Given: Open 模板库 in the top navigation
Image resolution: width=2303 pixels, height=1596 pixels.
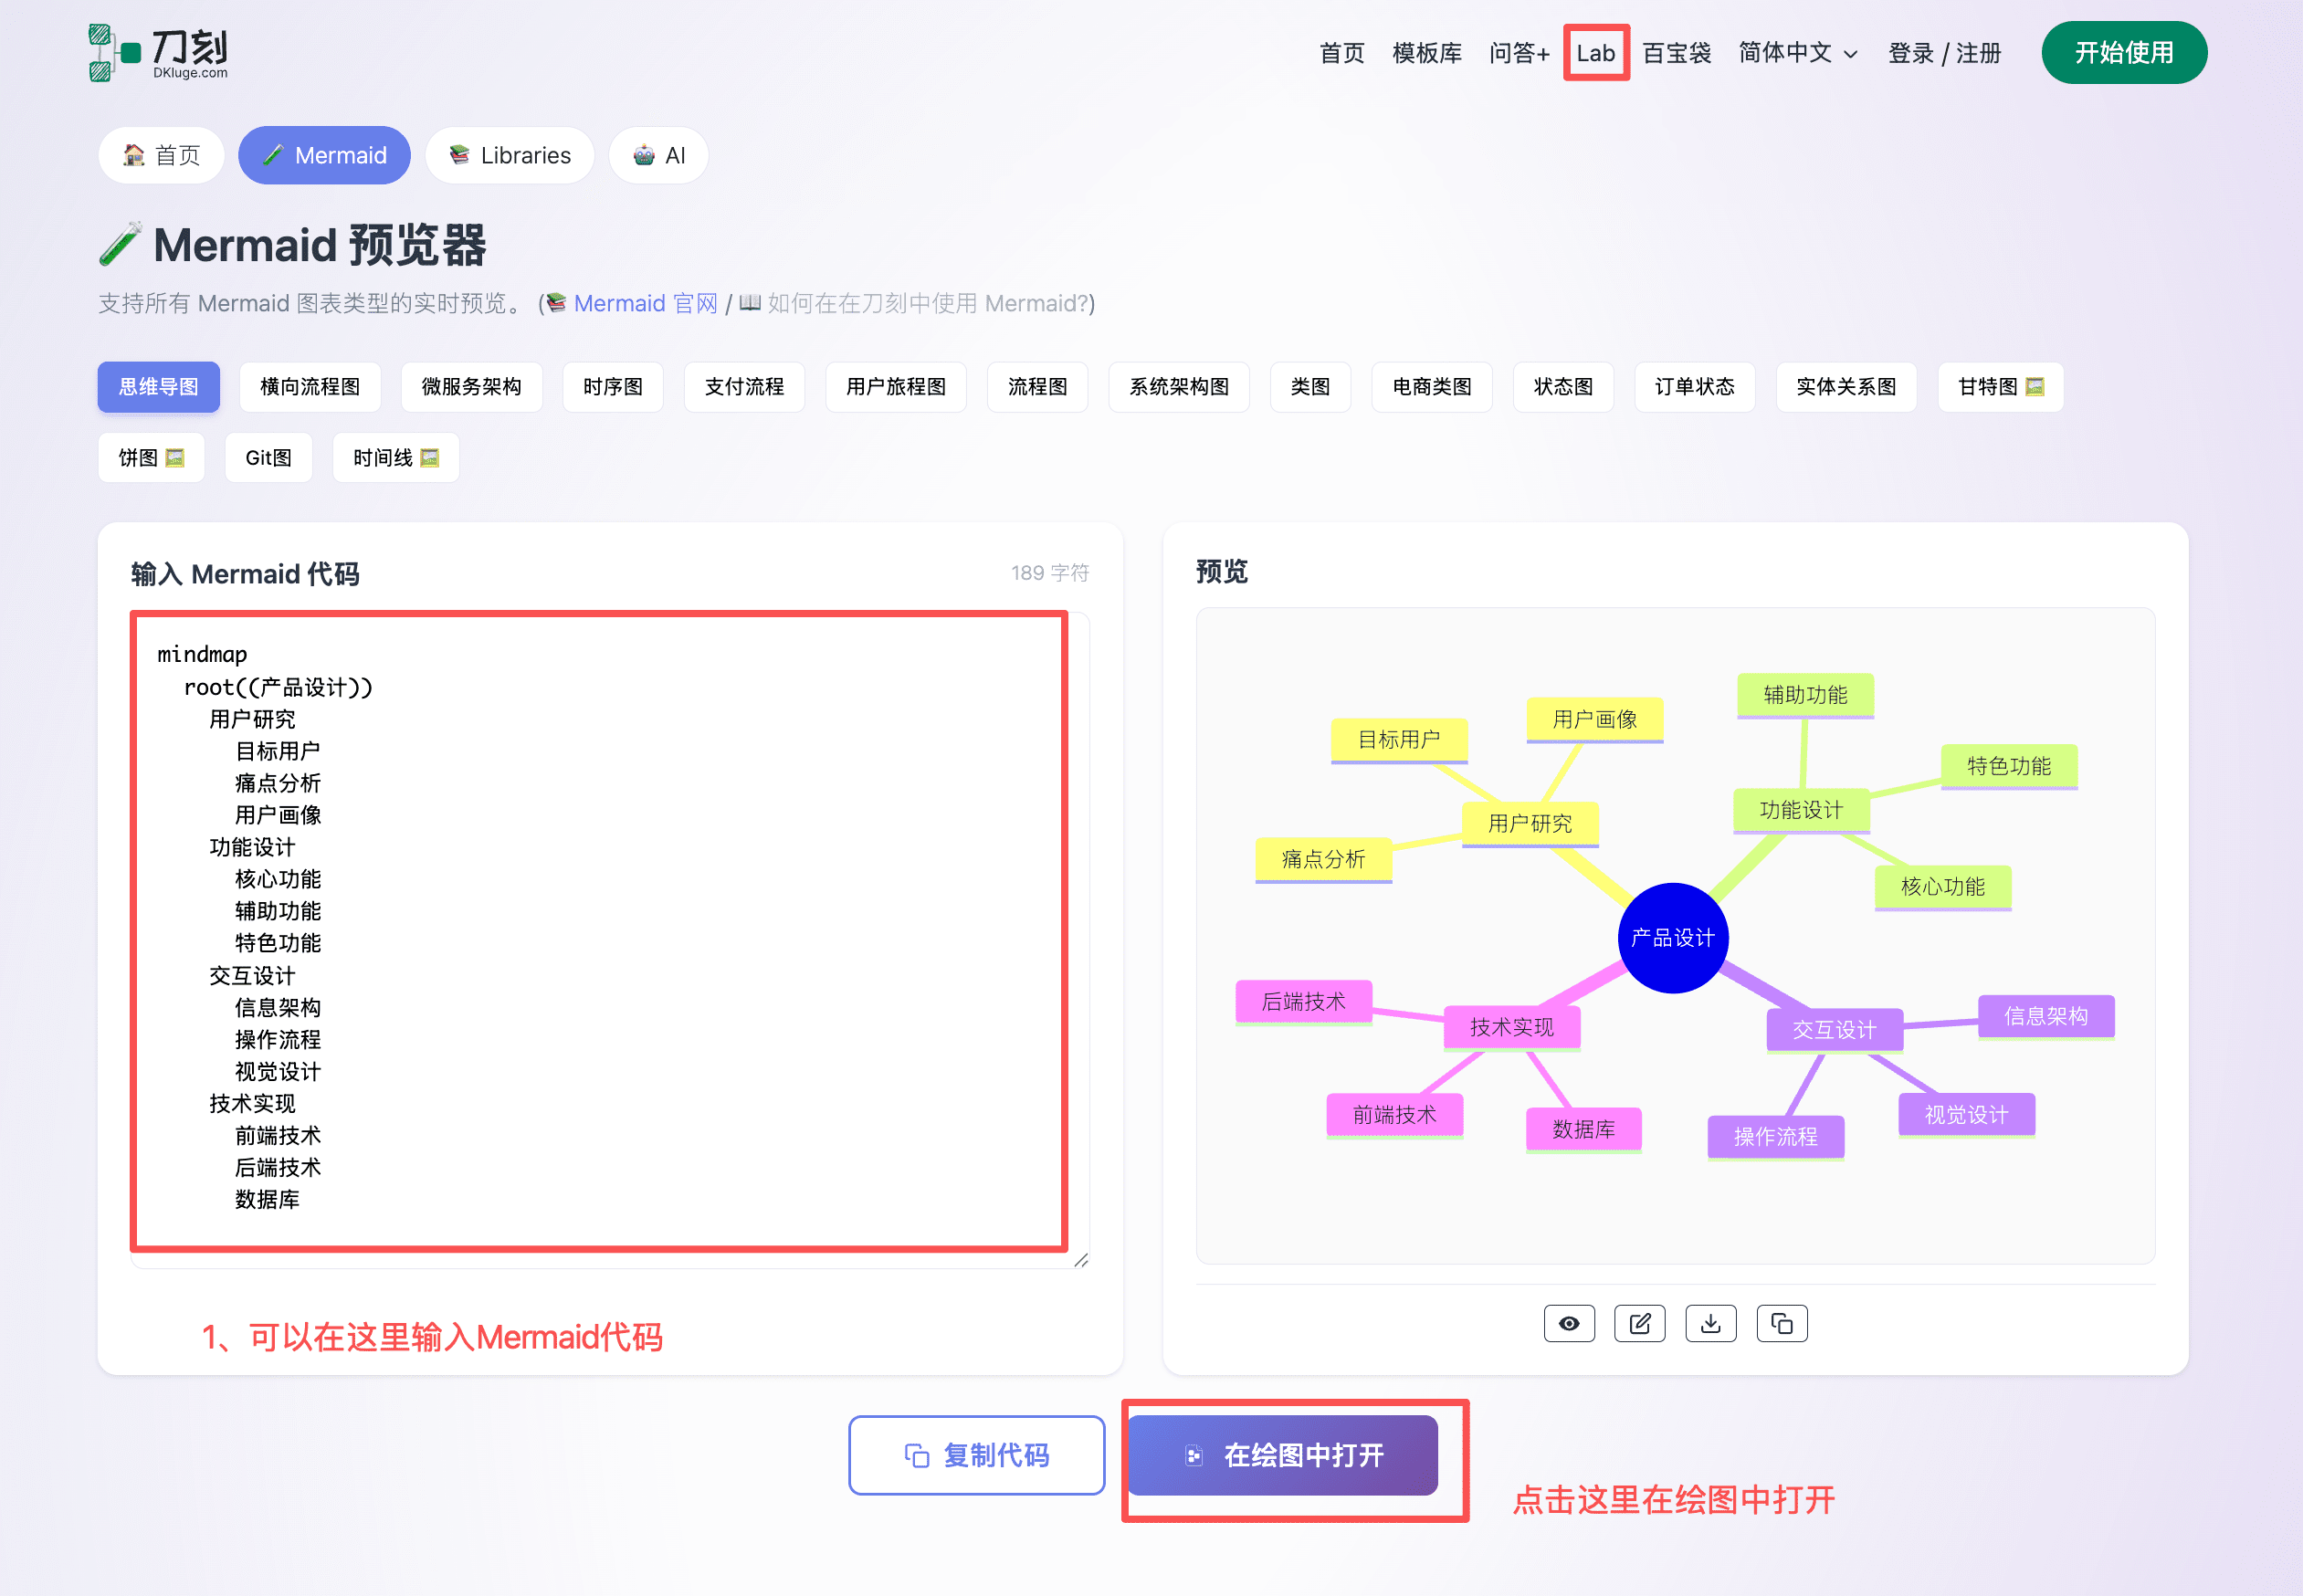Looking at the screenshot, I should tap(1427, 52).
